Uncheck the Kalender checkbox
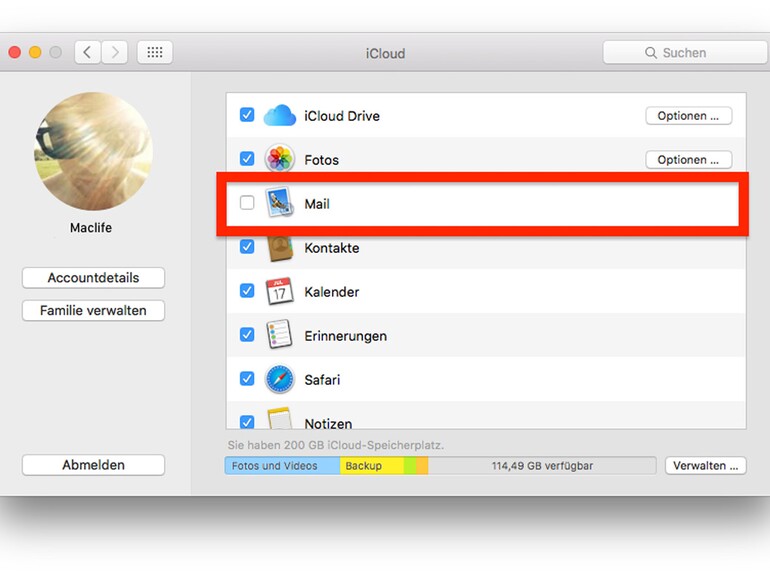The image size is (770, 578). tap(247, 291)
